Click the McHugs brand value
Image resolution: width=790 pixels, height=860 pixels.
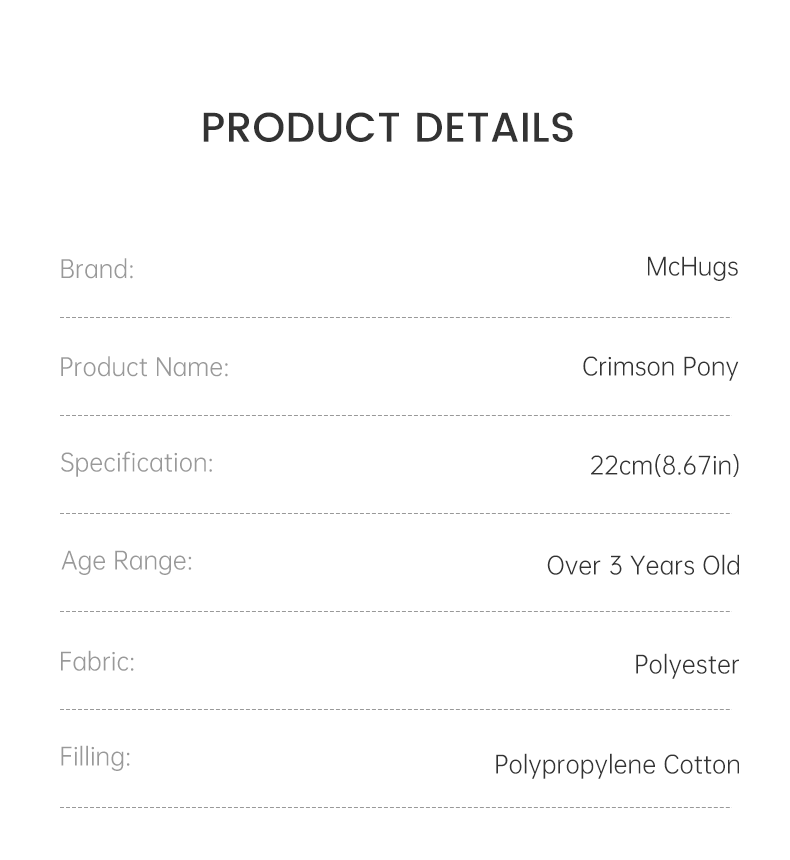(692, 267)
